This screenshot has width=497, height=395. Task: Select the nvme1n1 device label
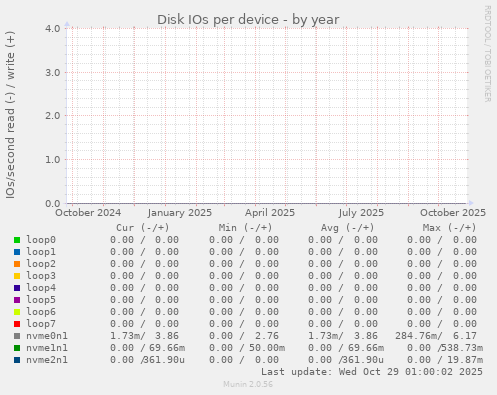point(47,348)
